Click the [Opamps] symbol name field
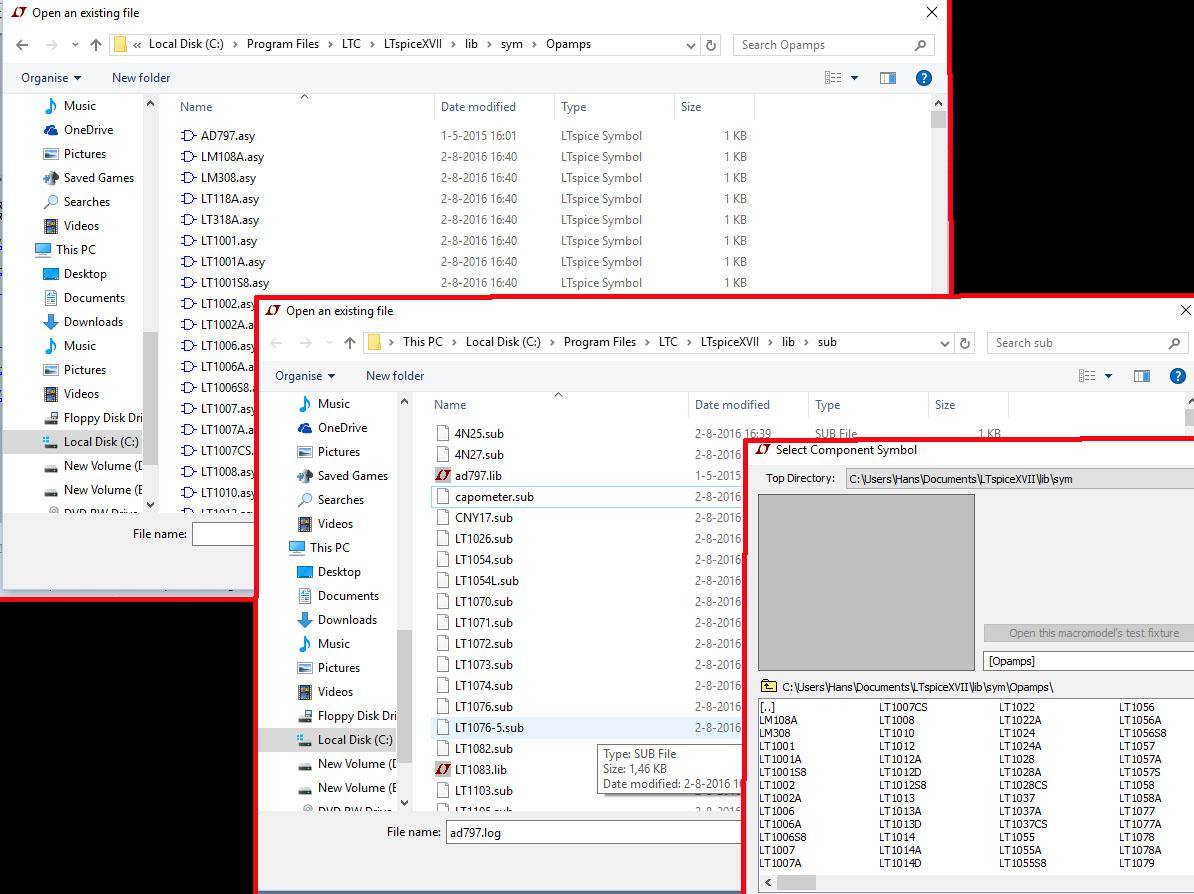Screen dimensions: 1194x894 1089,661
